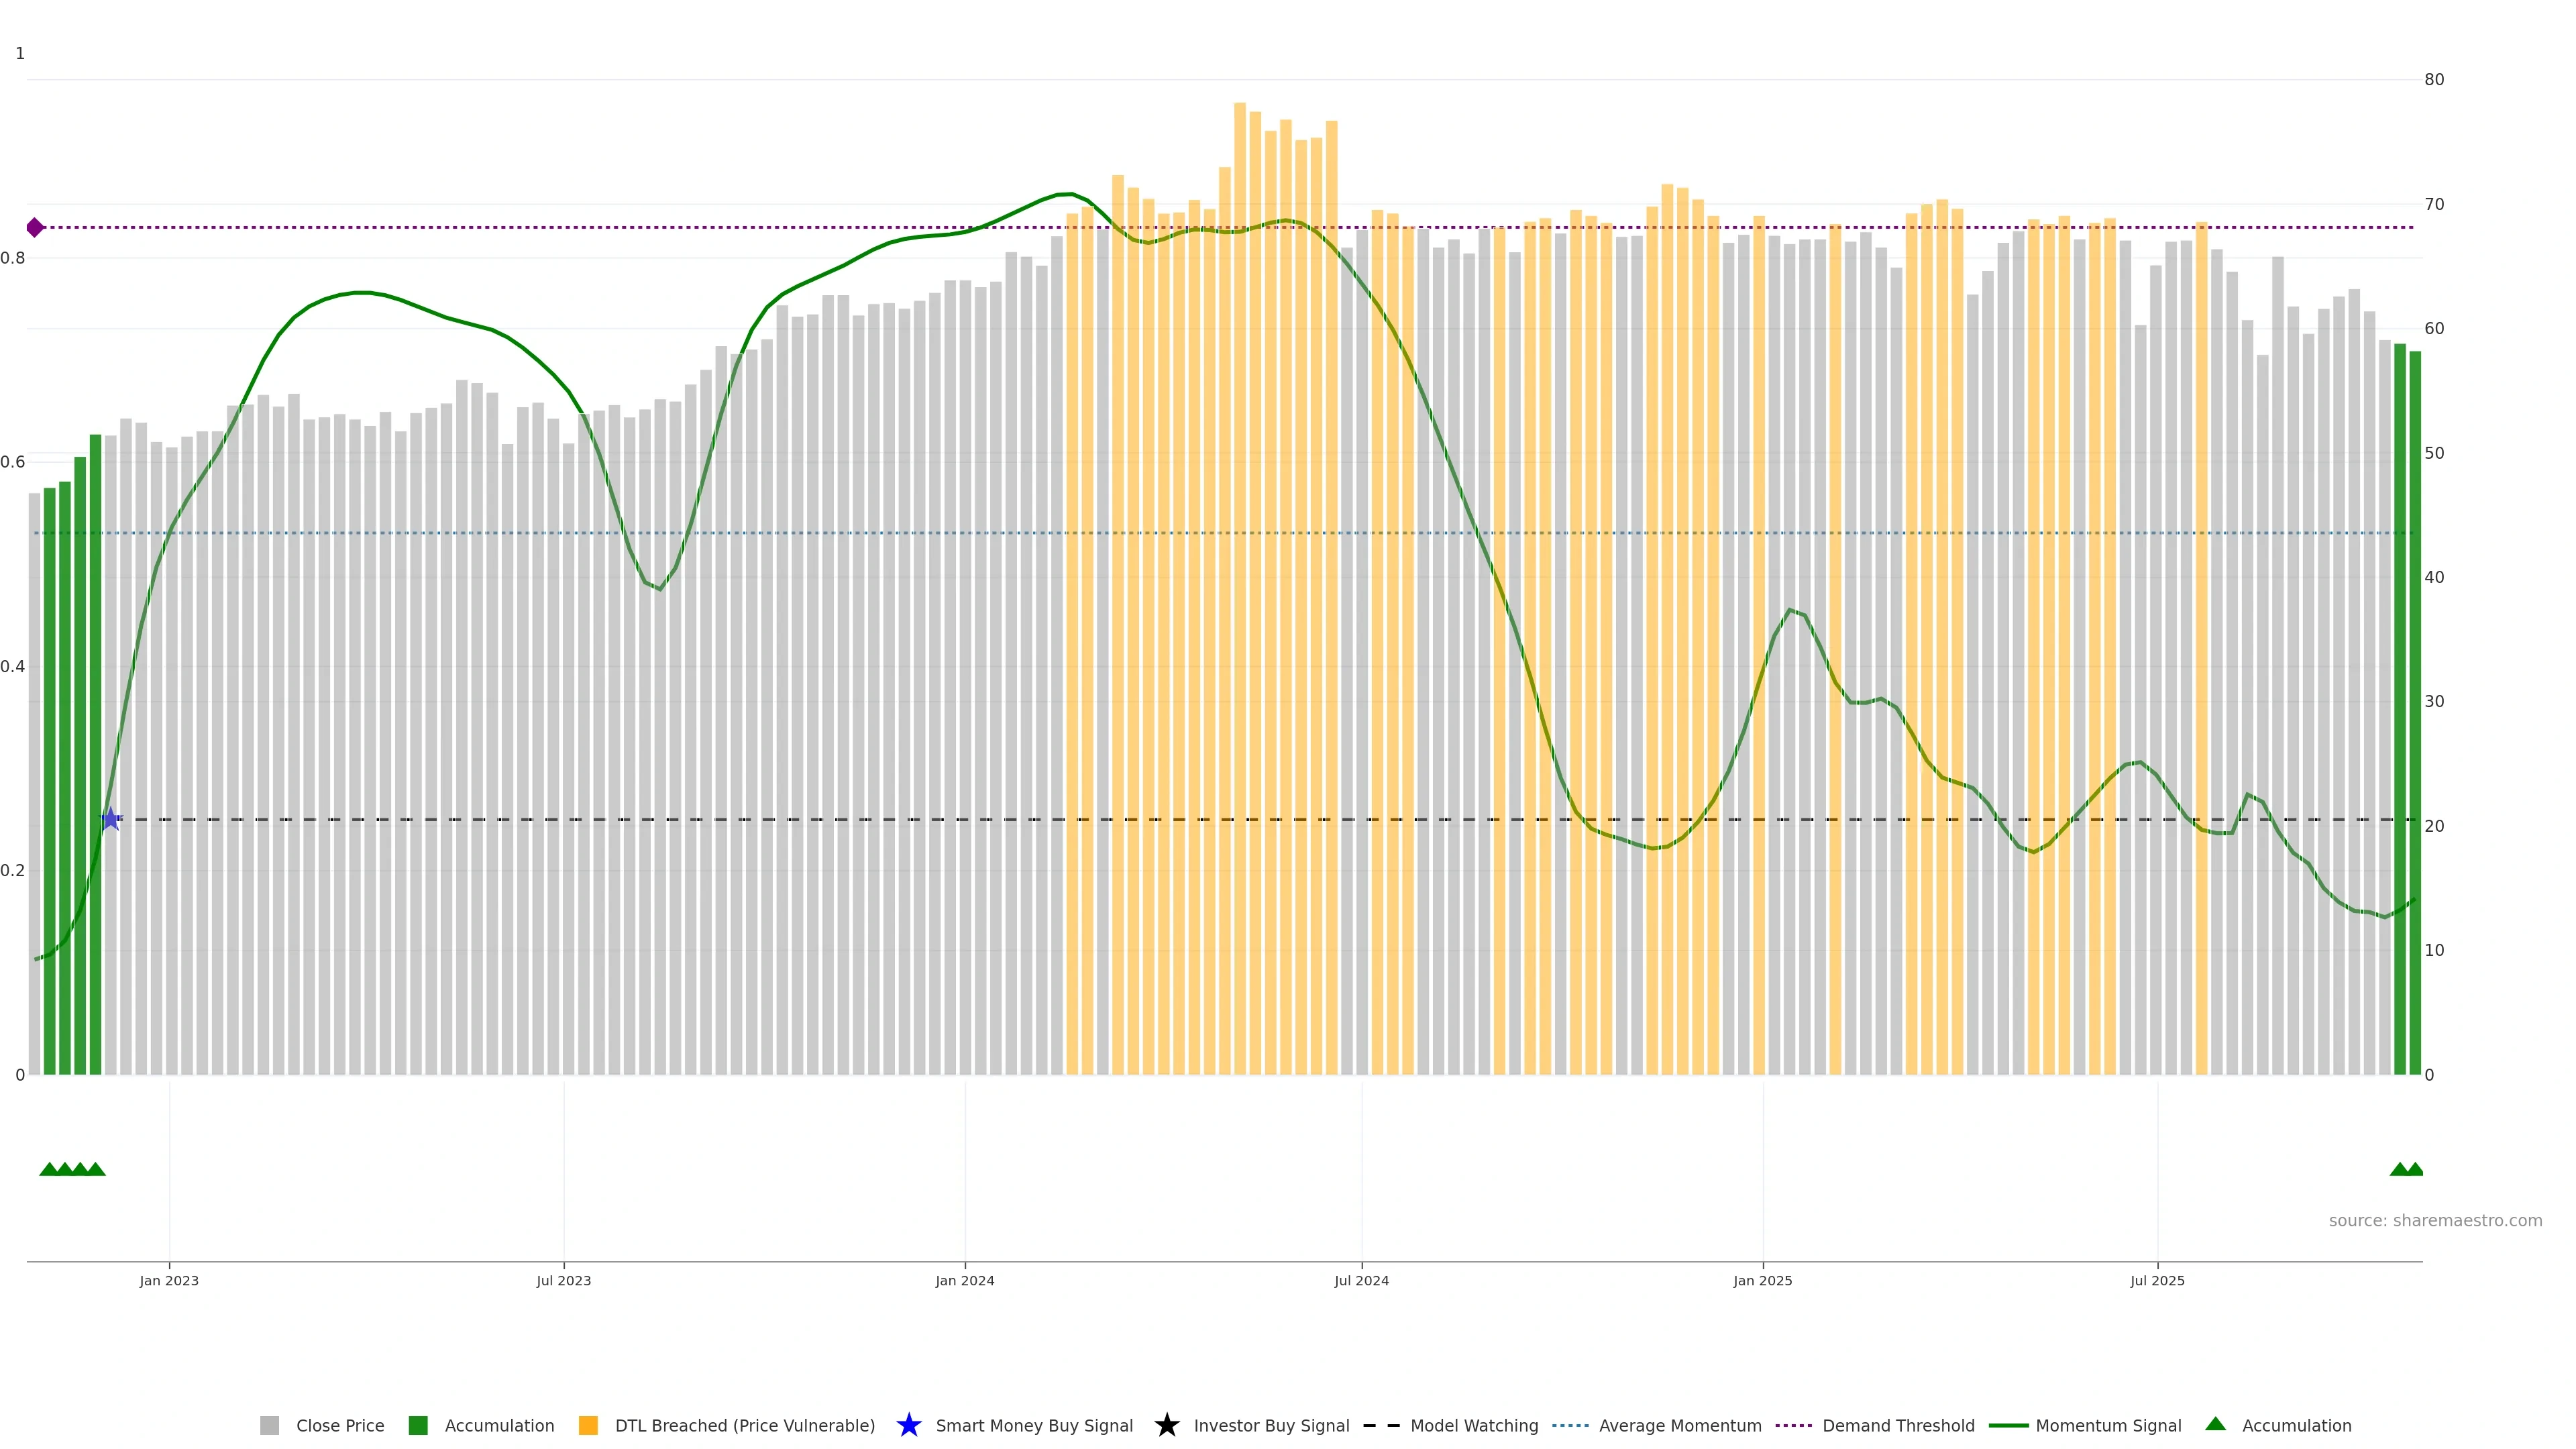
Task: Click the green Accumulation triangle in legend
Action: tap(2215, 1424)
